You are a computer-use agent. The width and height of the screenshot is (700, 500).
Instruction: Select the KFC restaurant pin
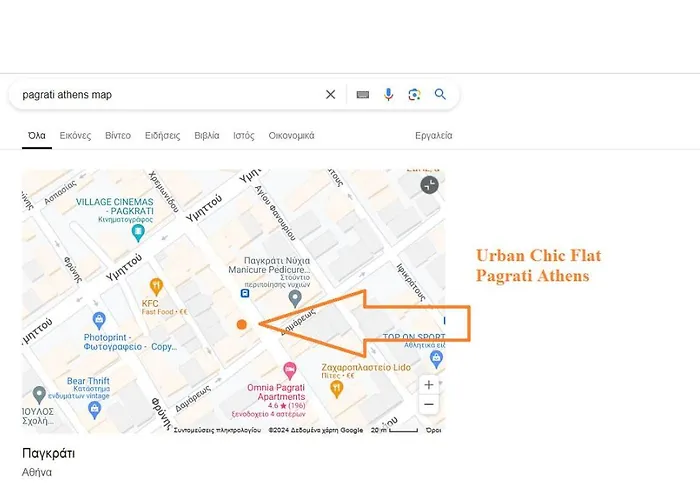[x=156, y=287]
